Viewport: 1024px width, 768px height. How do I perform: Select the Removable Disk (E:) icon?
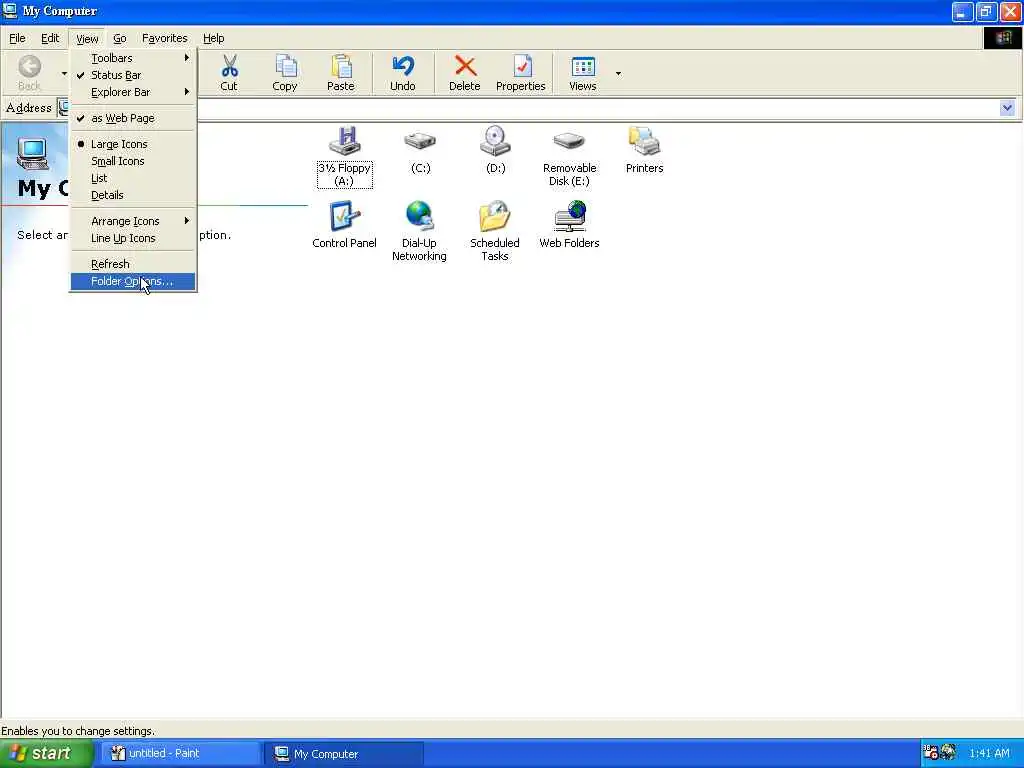click(x=569, y=157)
